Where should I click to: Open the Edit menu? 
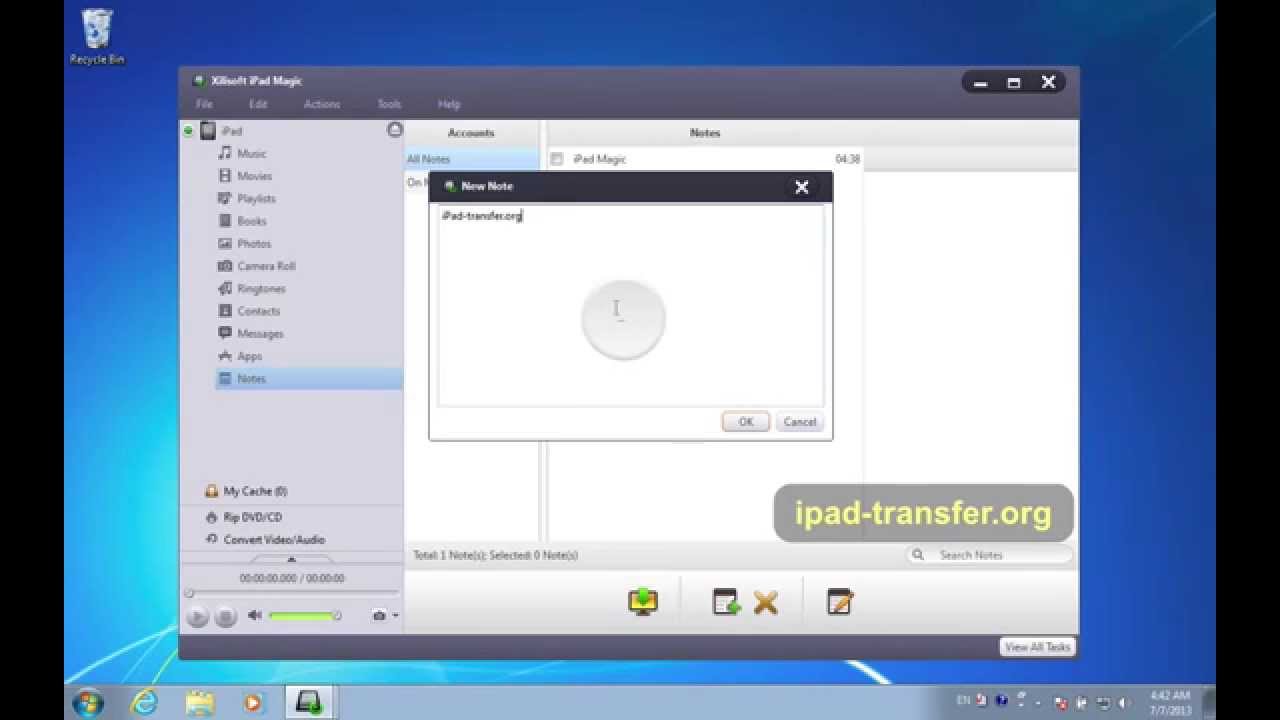point(258,104)
